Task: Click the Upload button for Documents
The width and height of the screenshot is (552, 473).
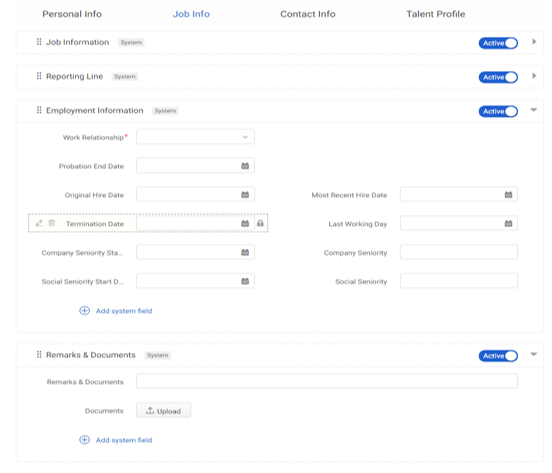Action: coord(164,410)
